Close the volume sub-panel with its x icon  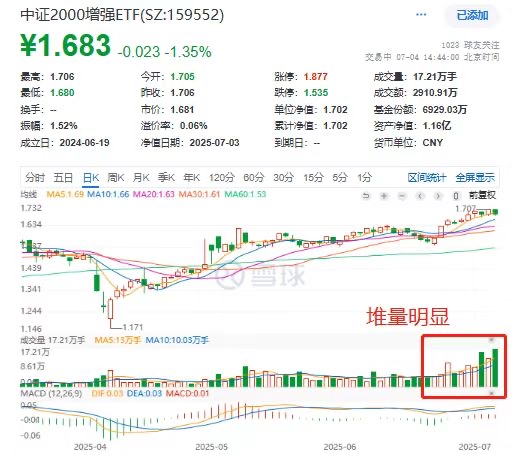coord(491,340)
